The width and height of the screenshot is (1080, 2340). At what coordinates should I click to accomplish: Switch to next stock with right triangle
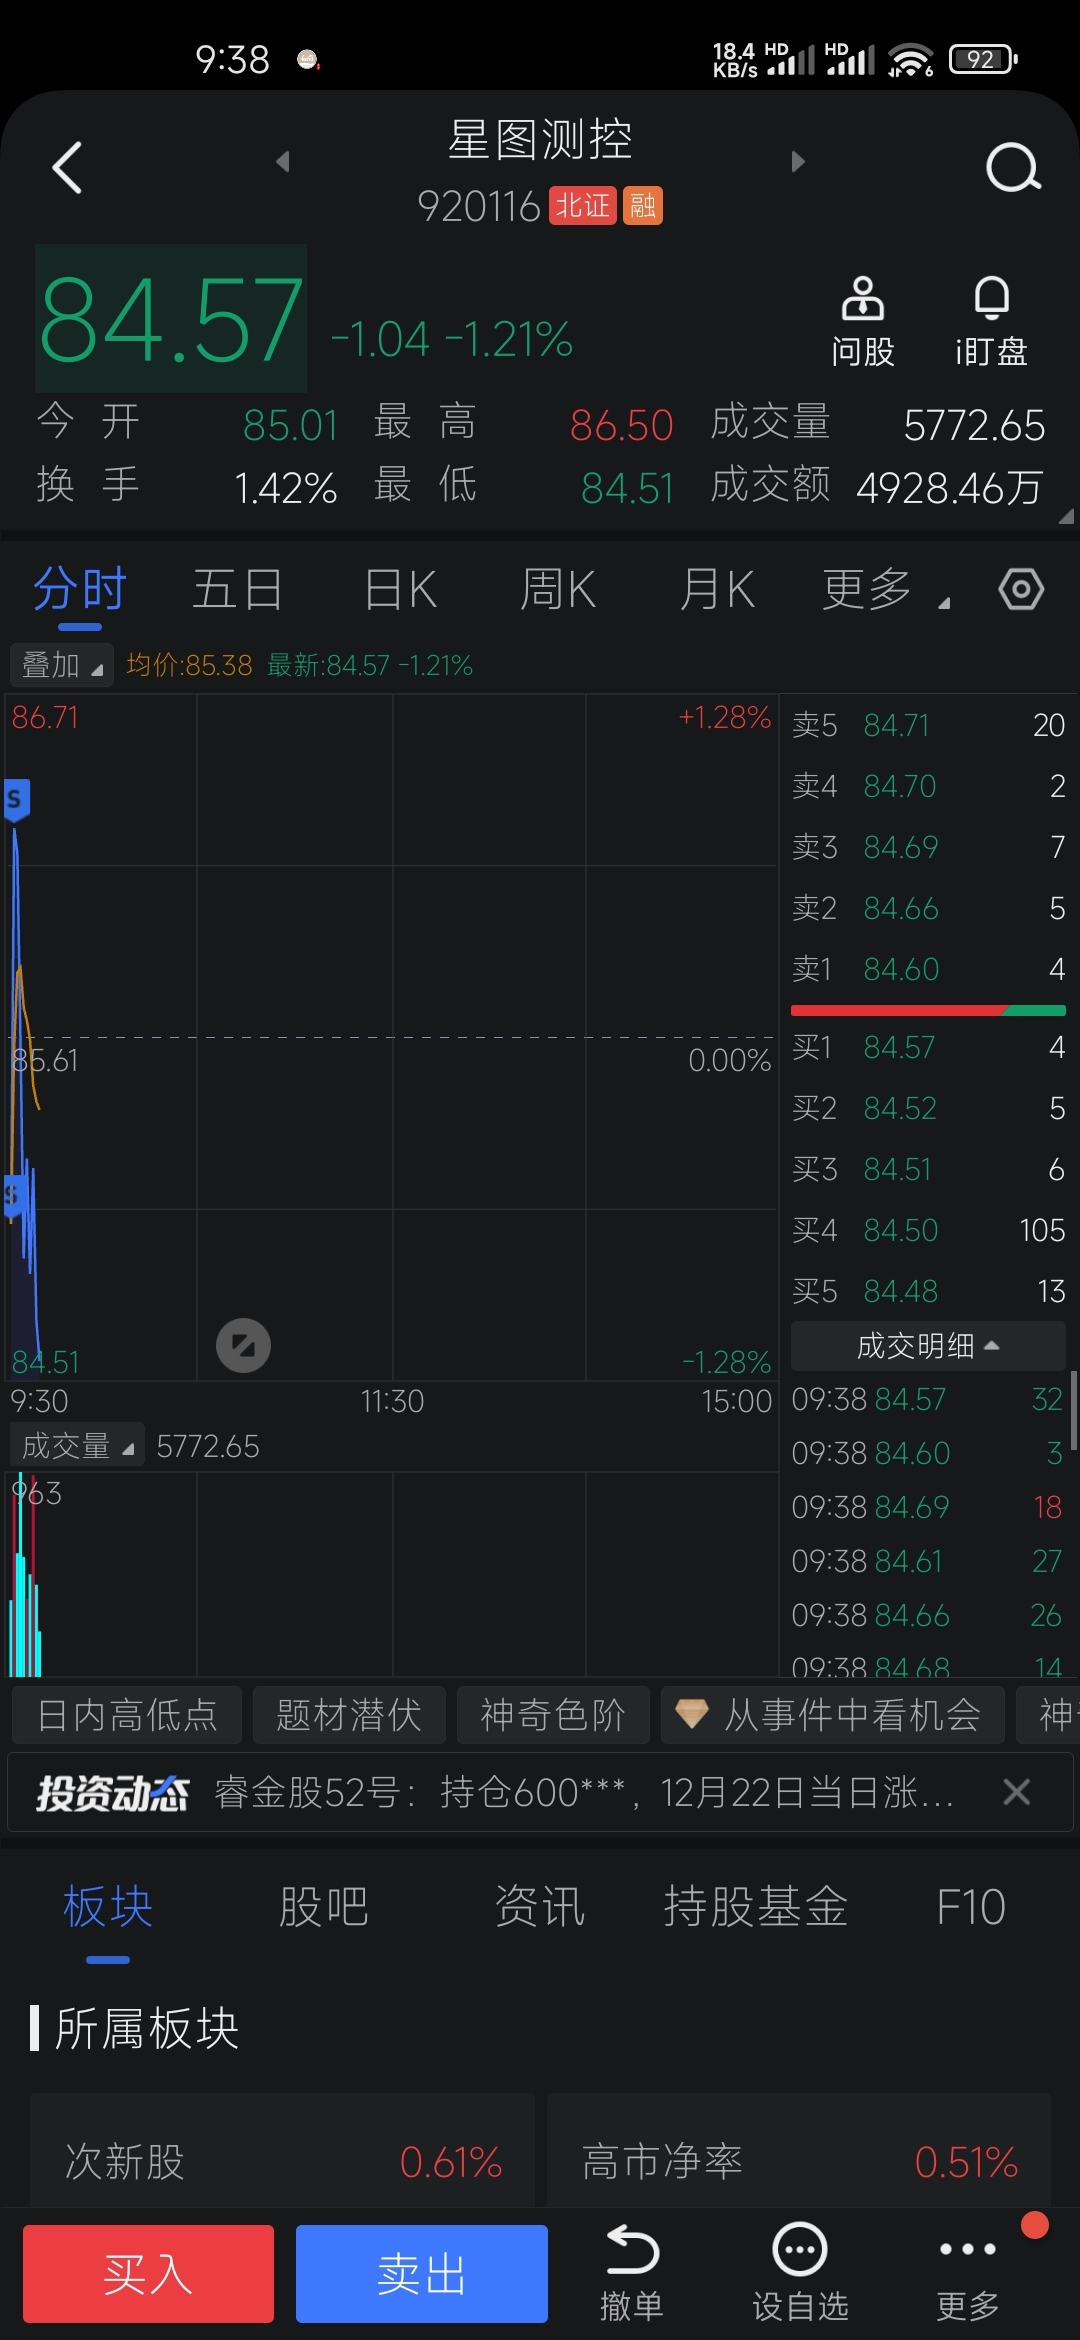pos(797,161)
